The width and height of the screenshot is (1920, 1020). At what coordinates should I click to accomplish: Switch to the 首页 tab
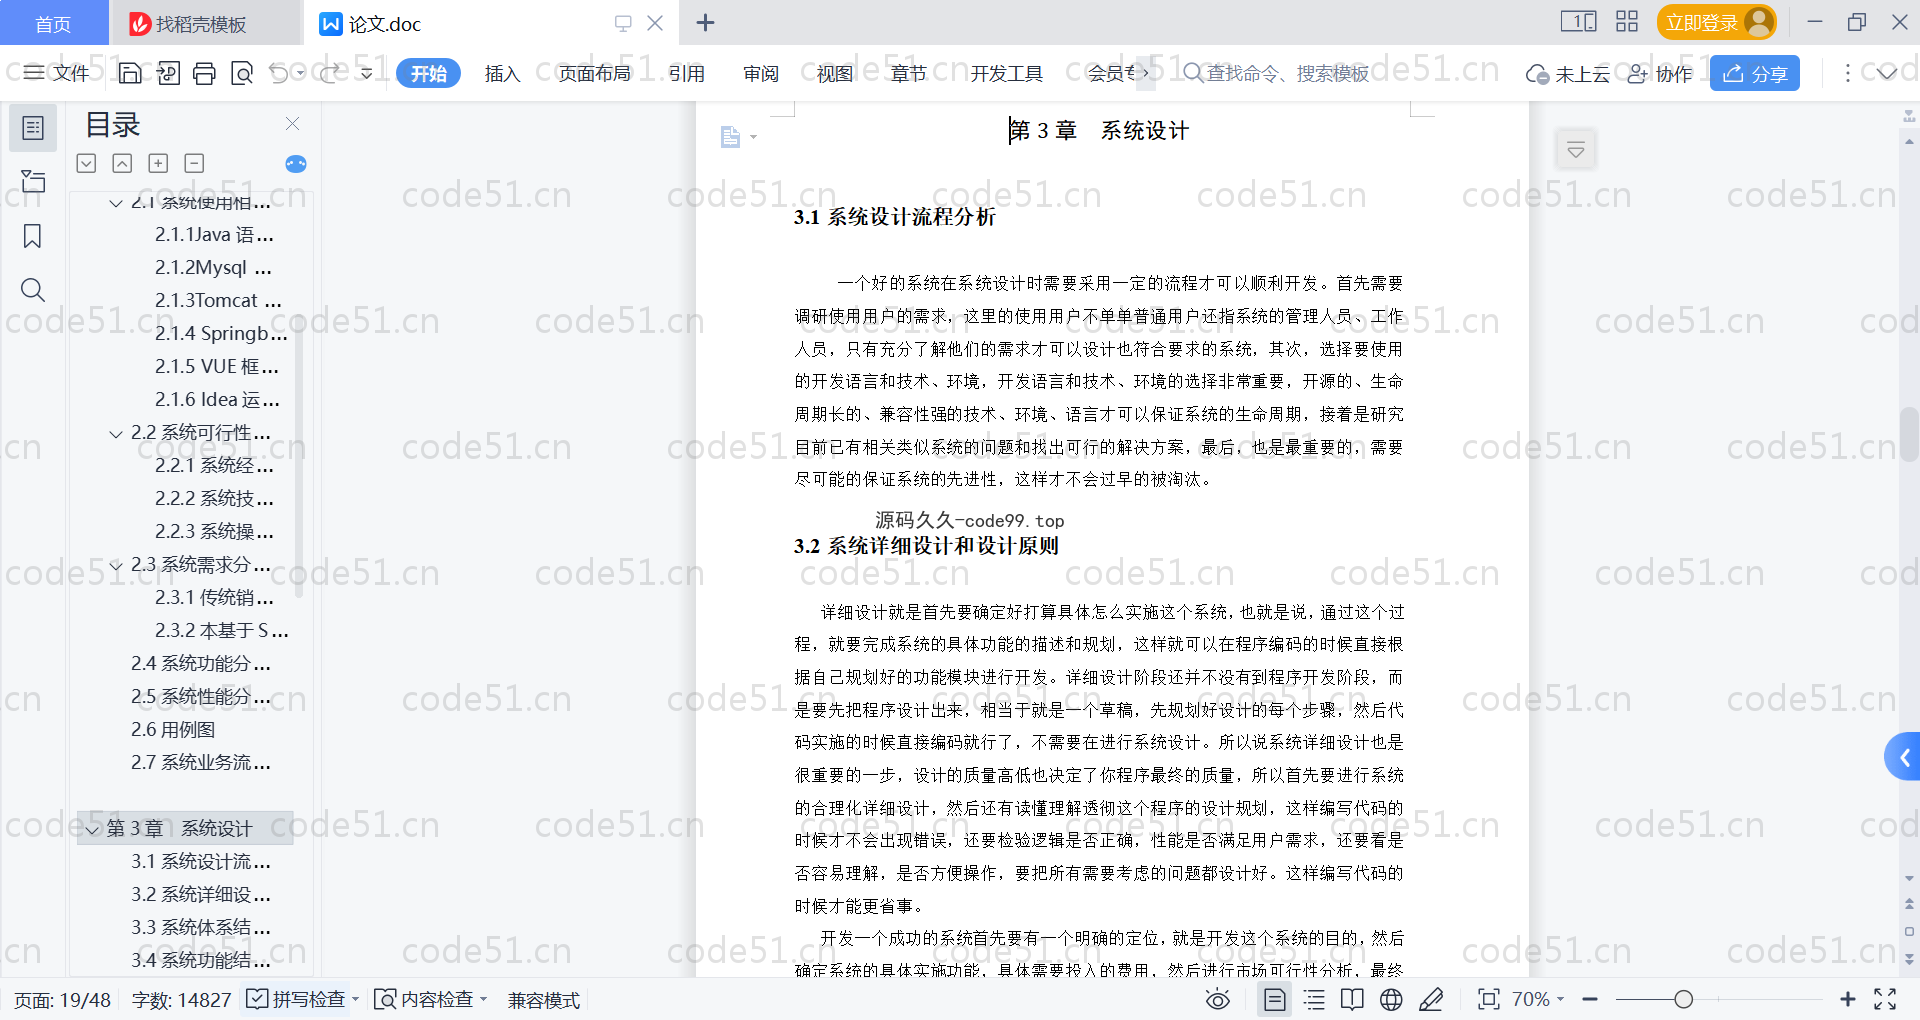[53, 23]
